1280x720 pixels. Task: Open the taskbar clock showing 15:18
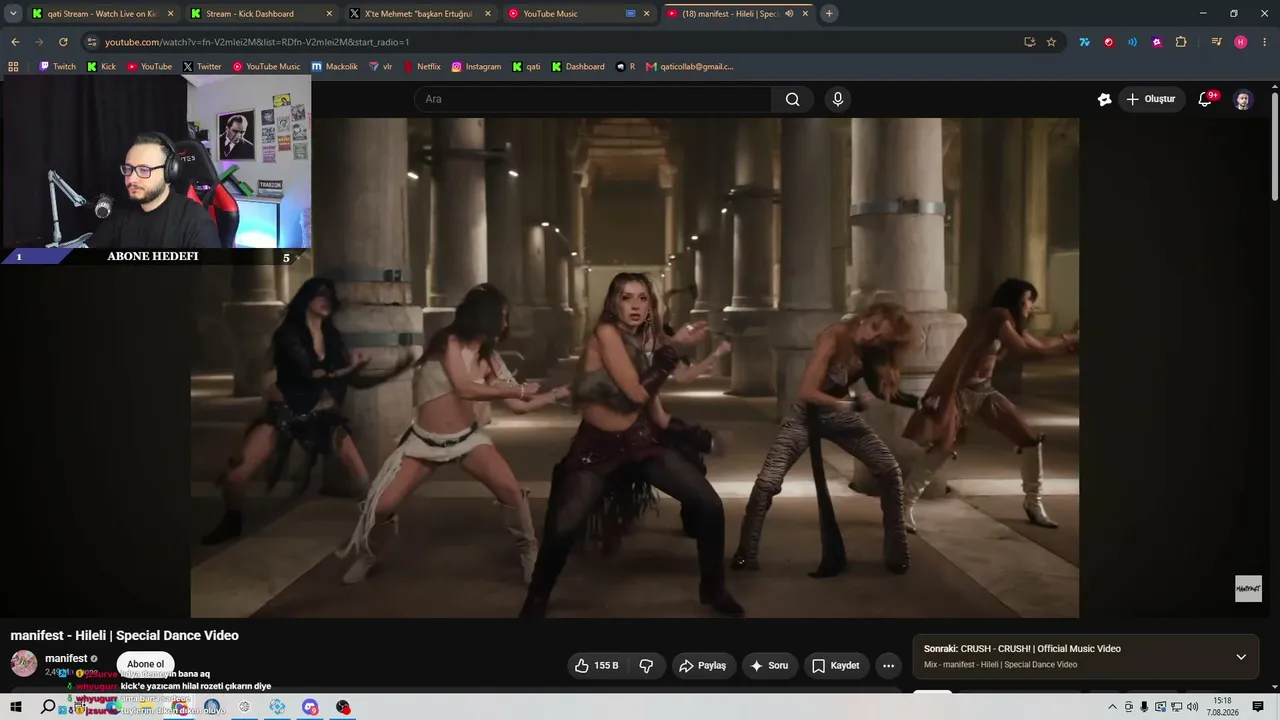pyautogui.click(x=1221, y=707)
